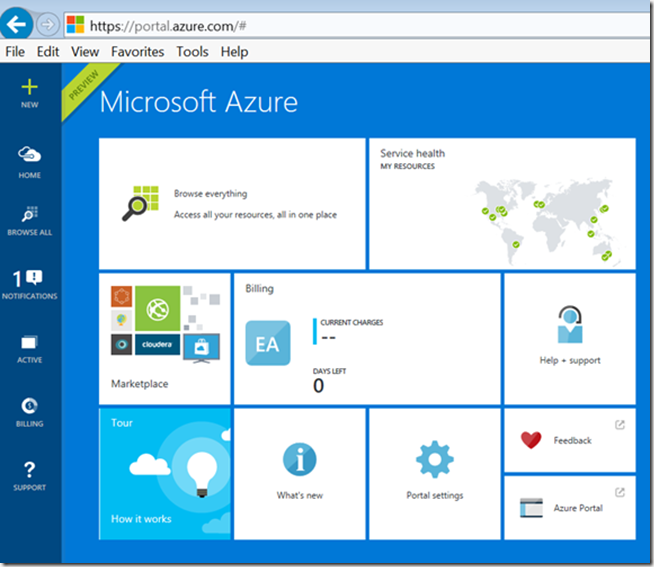This screenshot has width=654, height=567.
Task: Click the Help + support person icon
Action: click(570, 325)
